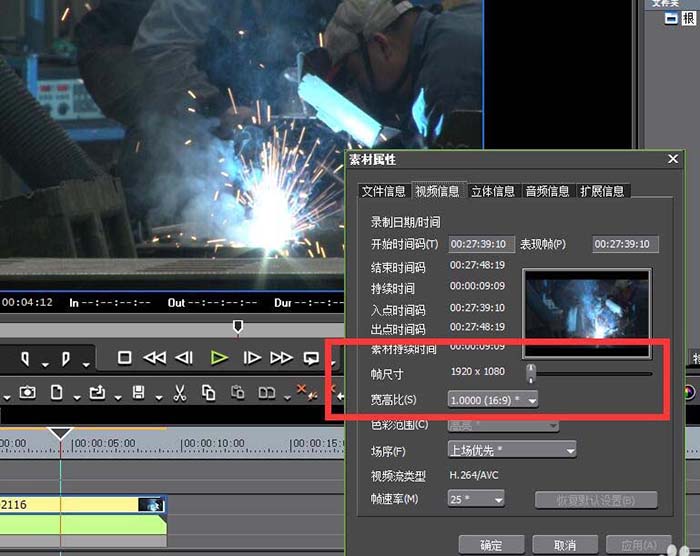Click the Set In point icon

(24, 357)
